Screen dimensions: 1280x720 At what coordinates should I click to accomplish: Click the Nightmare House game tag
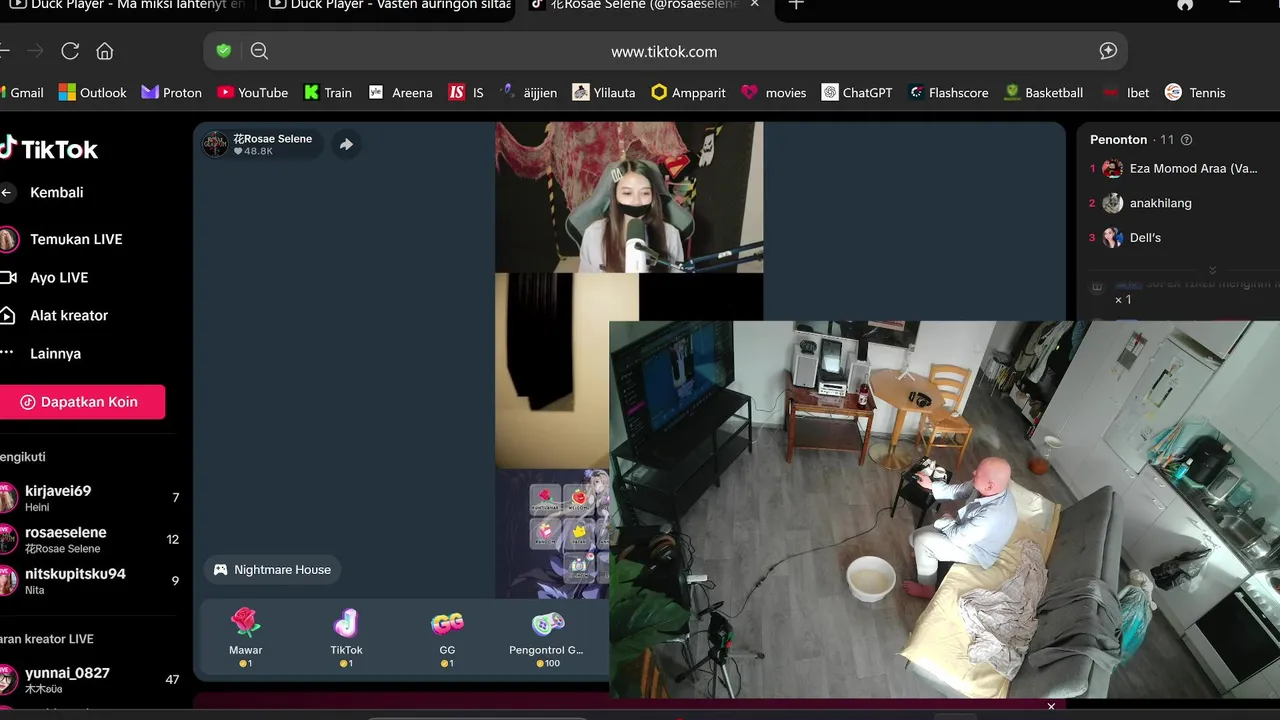point(272,570)
